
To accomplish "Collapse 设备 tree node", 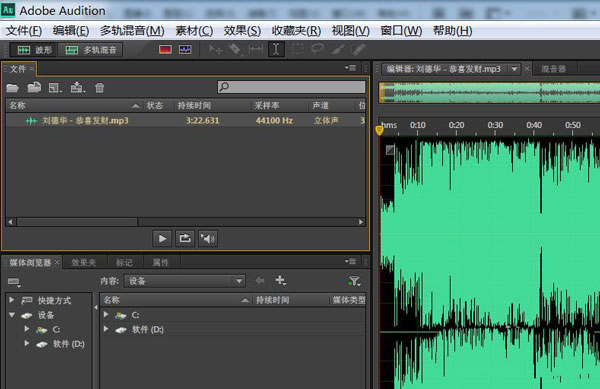I will tap(12, 315).
